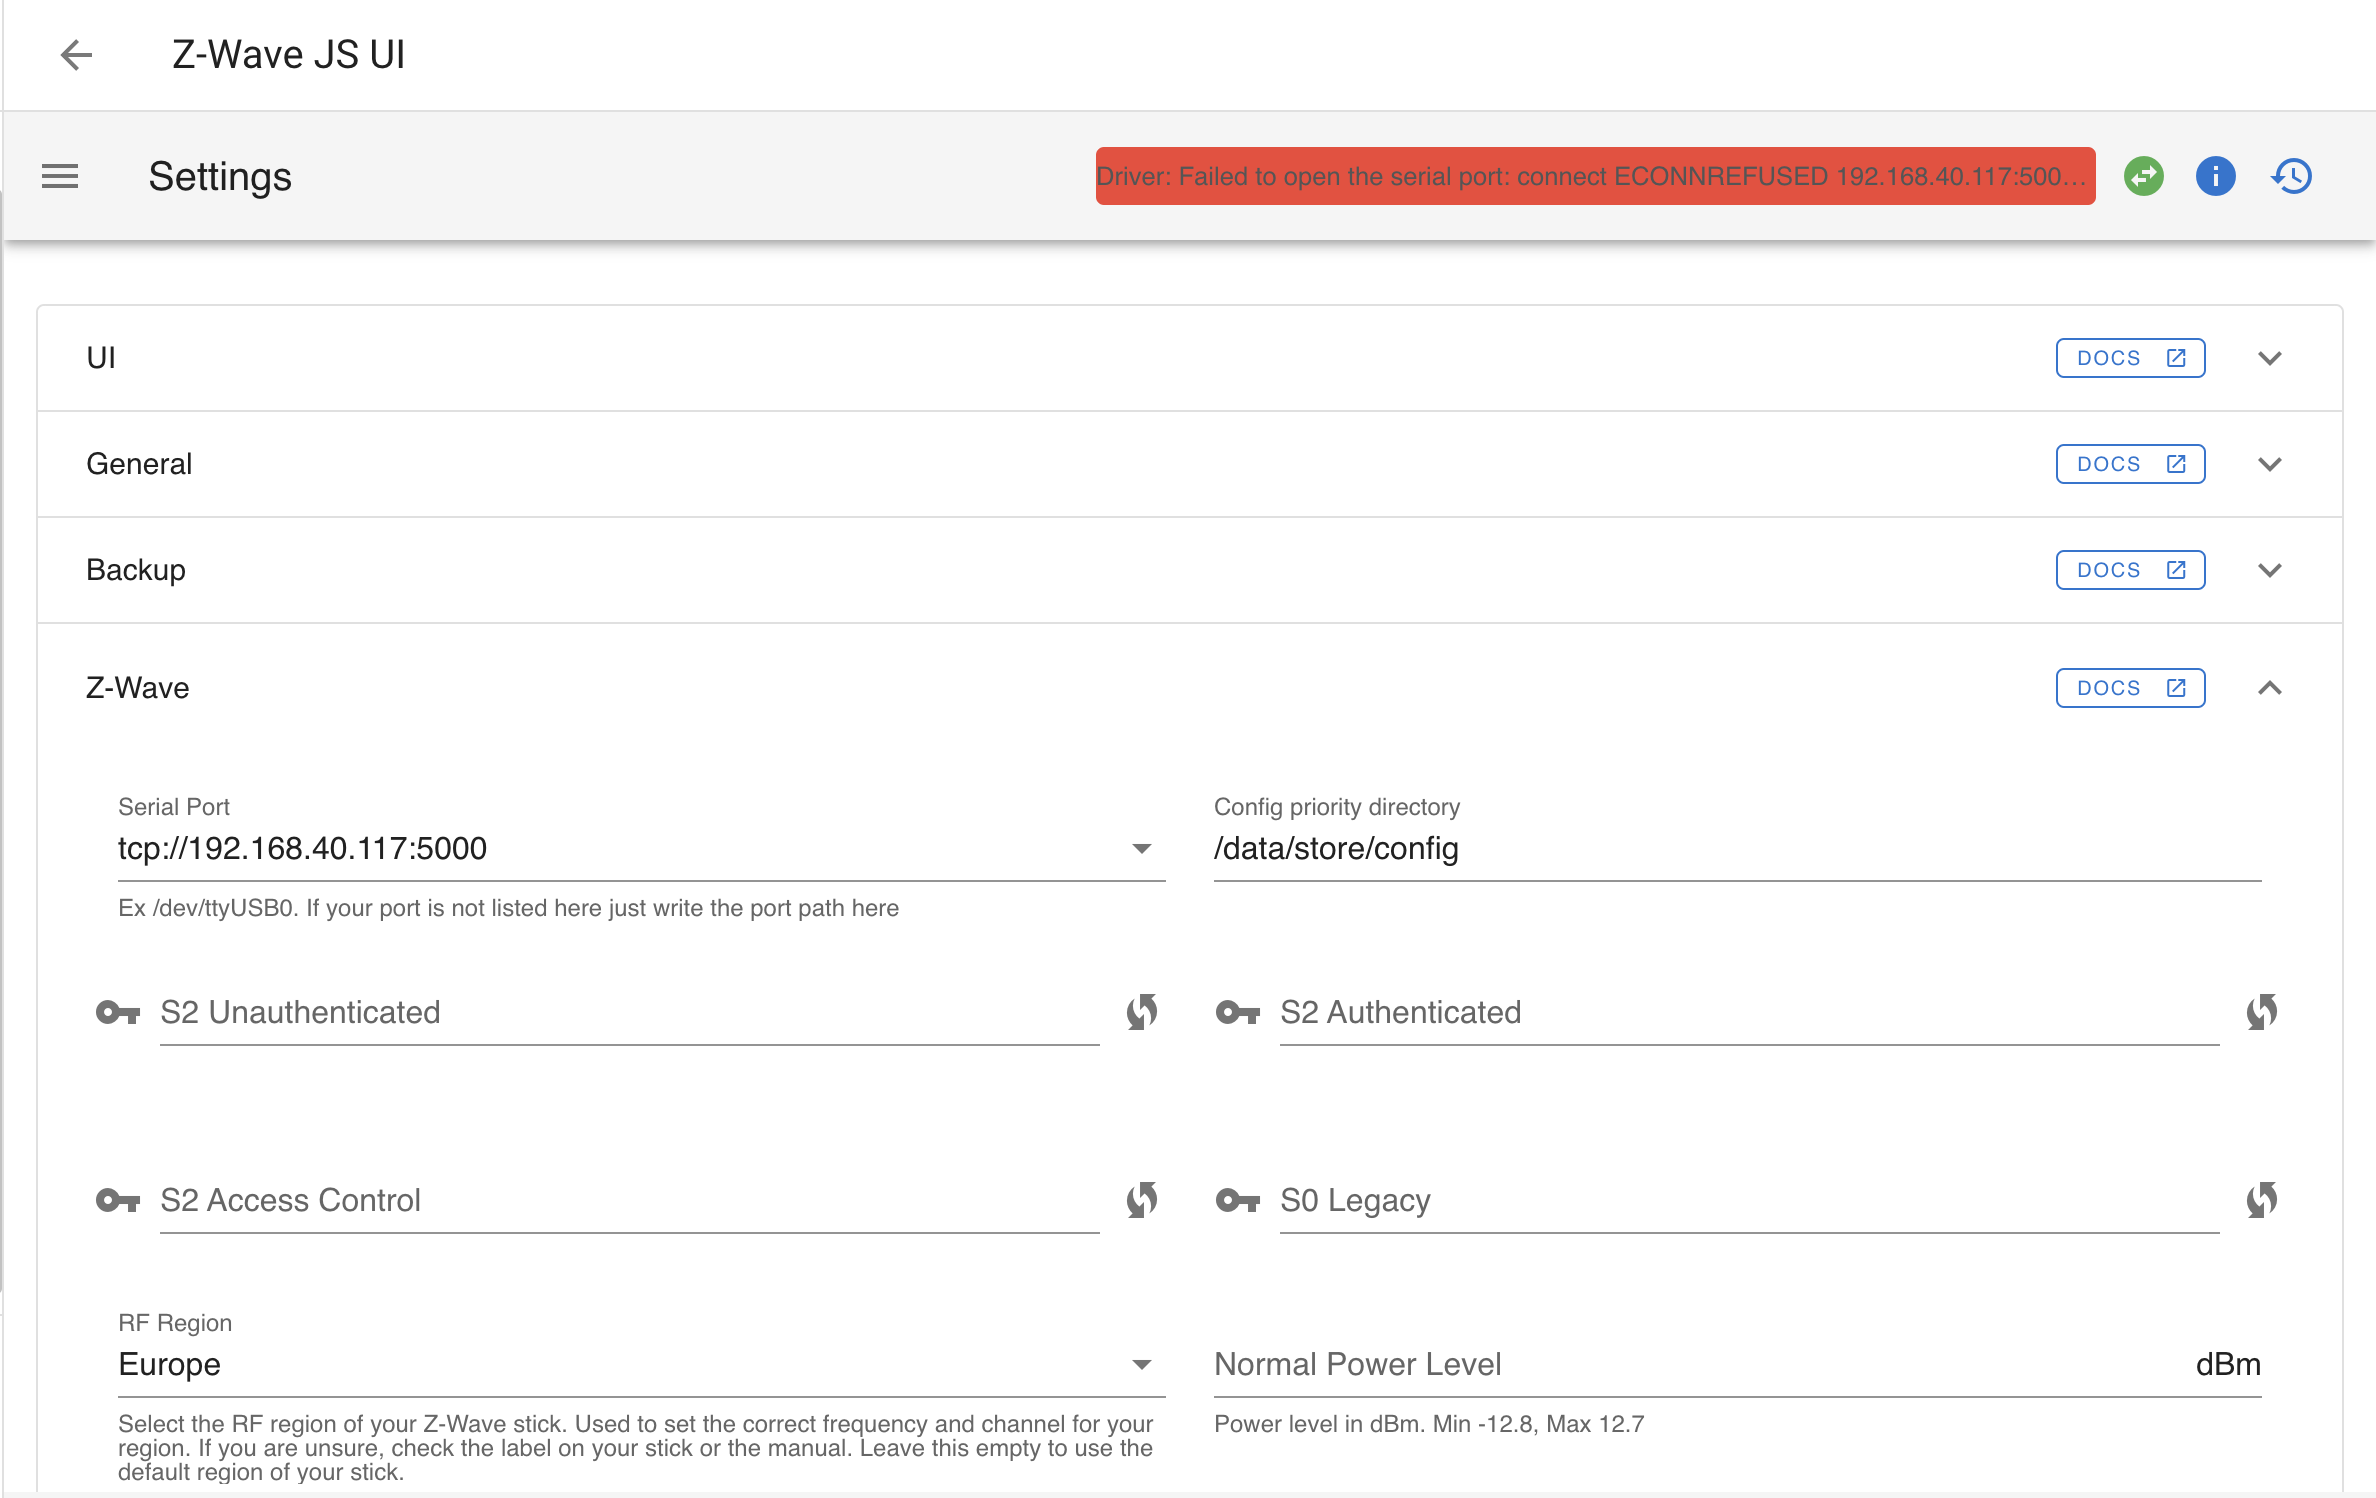Click the S0 Legacy key field
This screenshot has height=1498, width=2376.
point(1750,1201)
